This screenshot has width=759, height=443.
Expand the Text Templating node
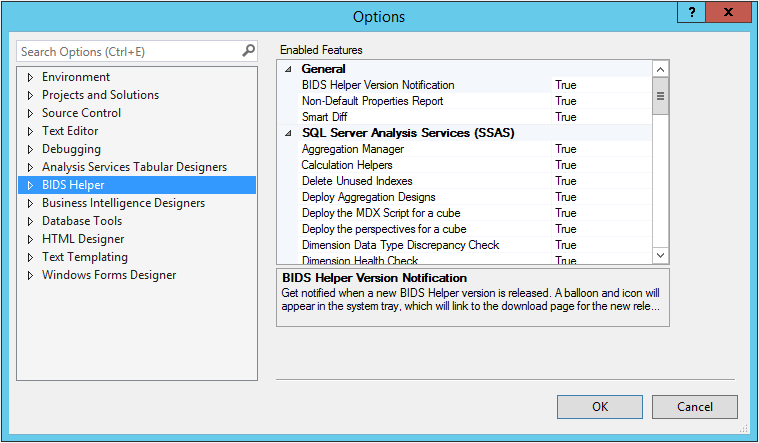(x=30, y=257)
